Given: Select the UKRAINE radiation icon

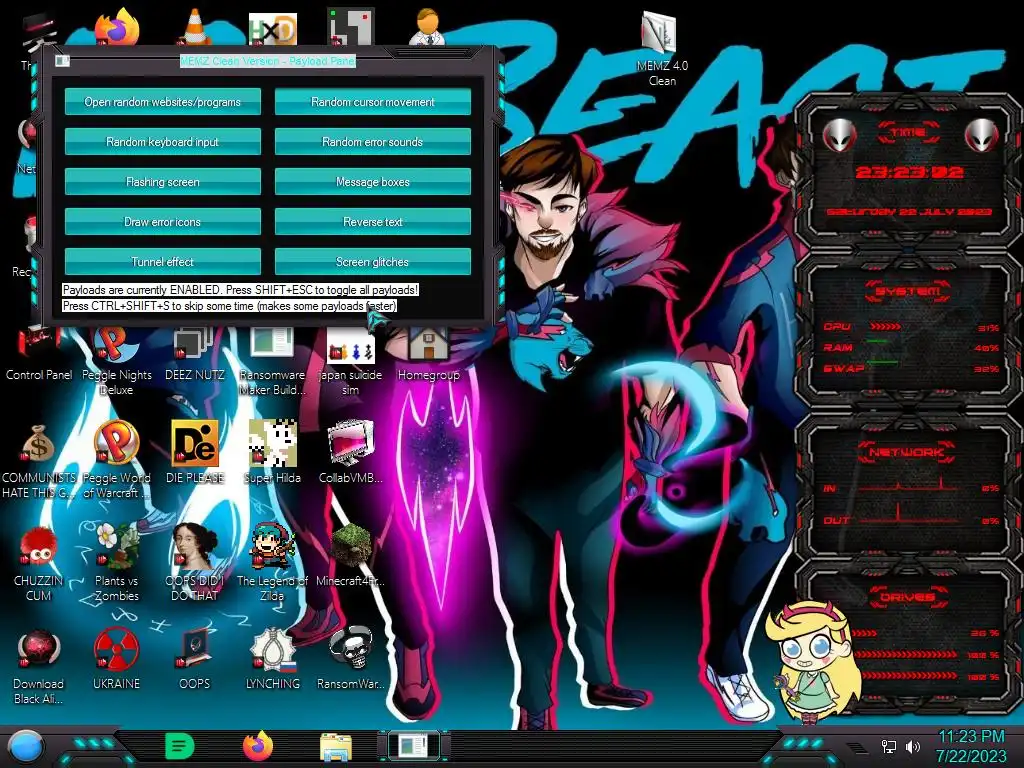Looking at the screenshot, I should (x=116, y=658).
